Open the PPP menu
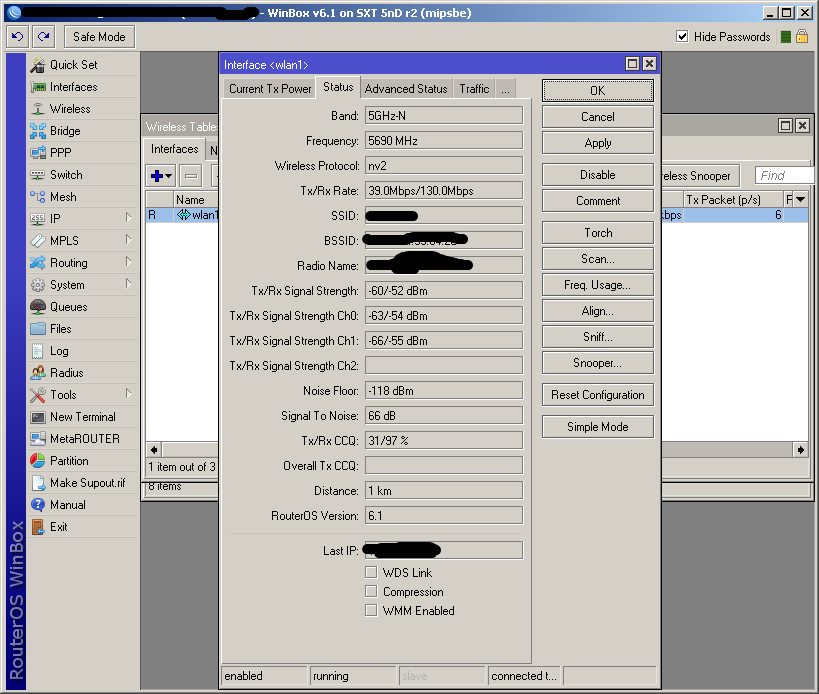Viewport: 819px width, 694px height. pyautogui.click(x=60, y=152)
